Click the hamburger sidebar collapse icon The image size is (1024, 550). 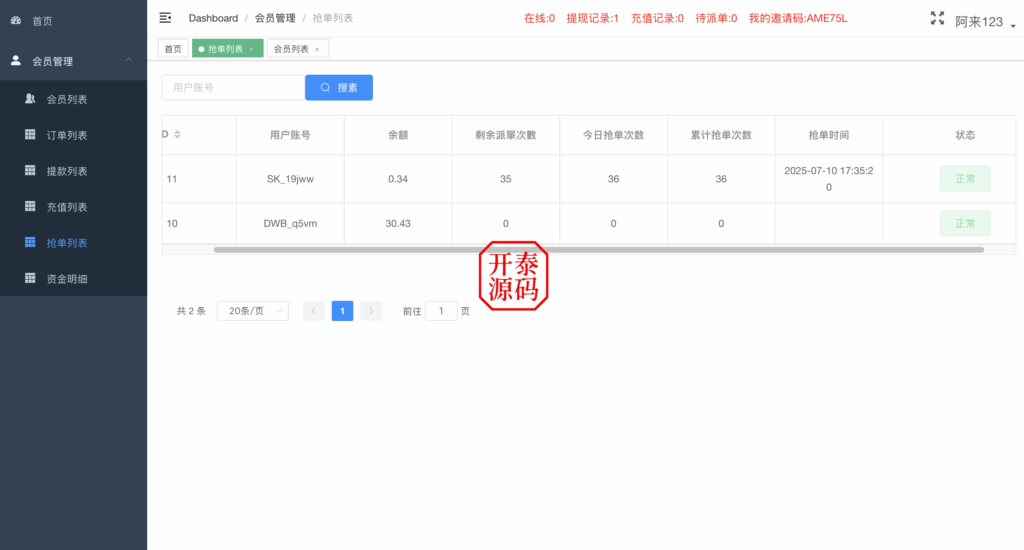point(165,18)
